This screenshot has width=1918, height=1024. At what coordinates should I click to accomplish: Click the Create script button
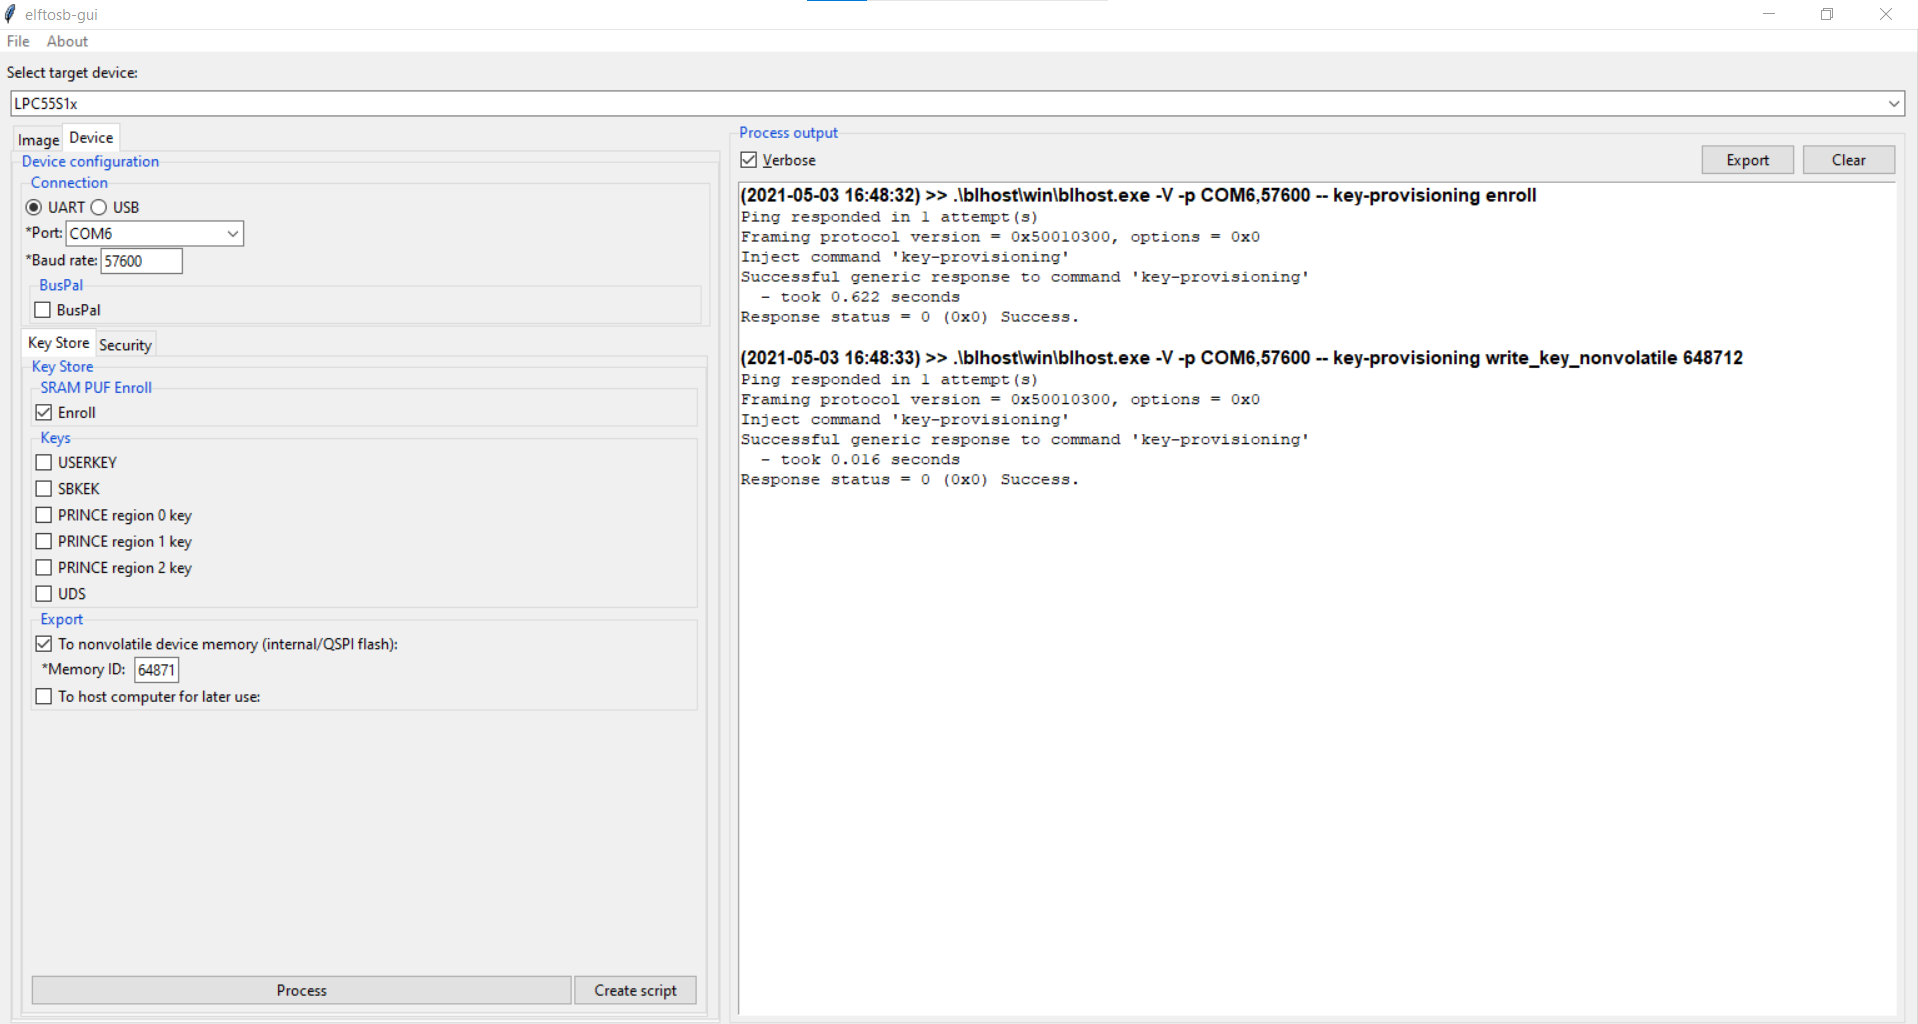[x=635, y=990]
